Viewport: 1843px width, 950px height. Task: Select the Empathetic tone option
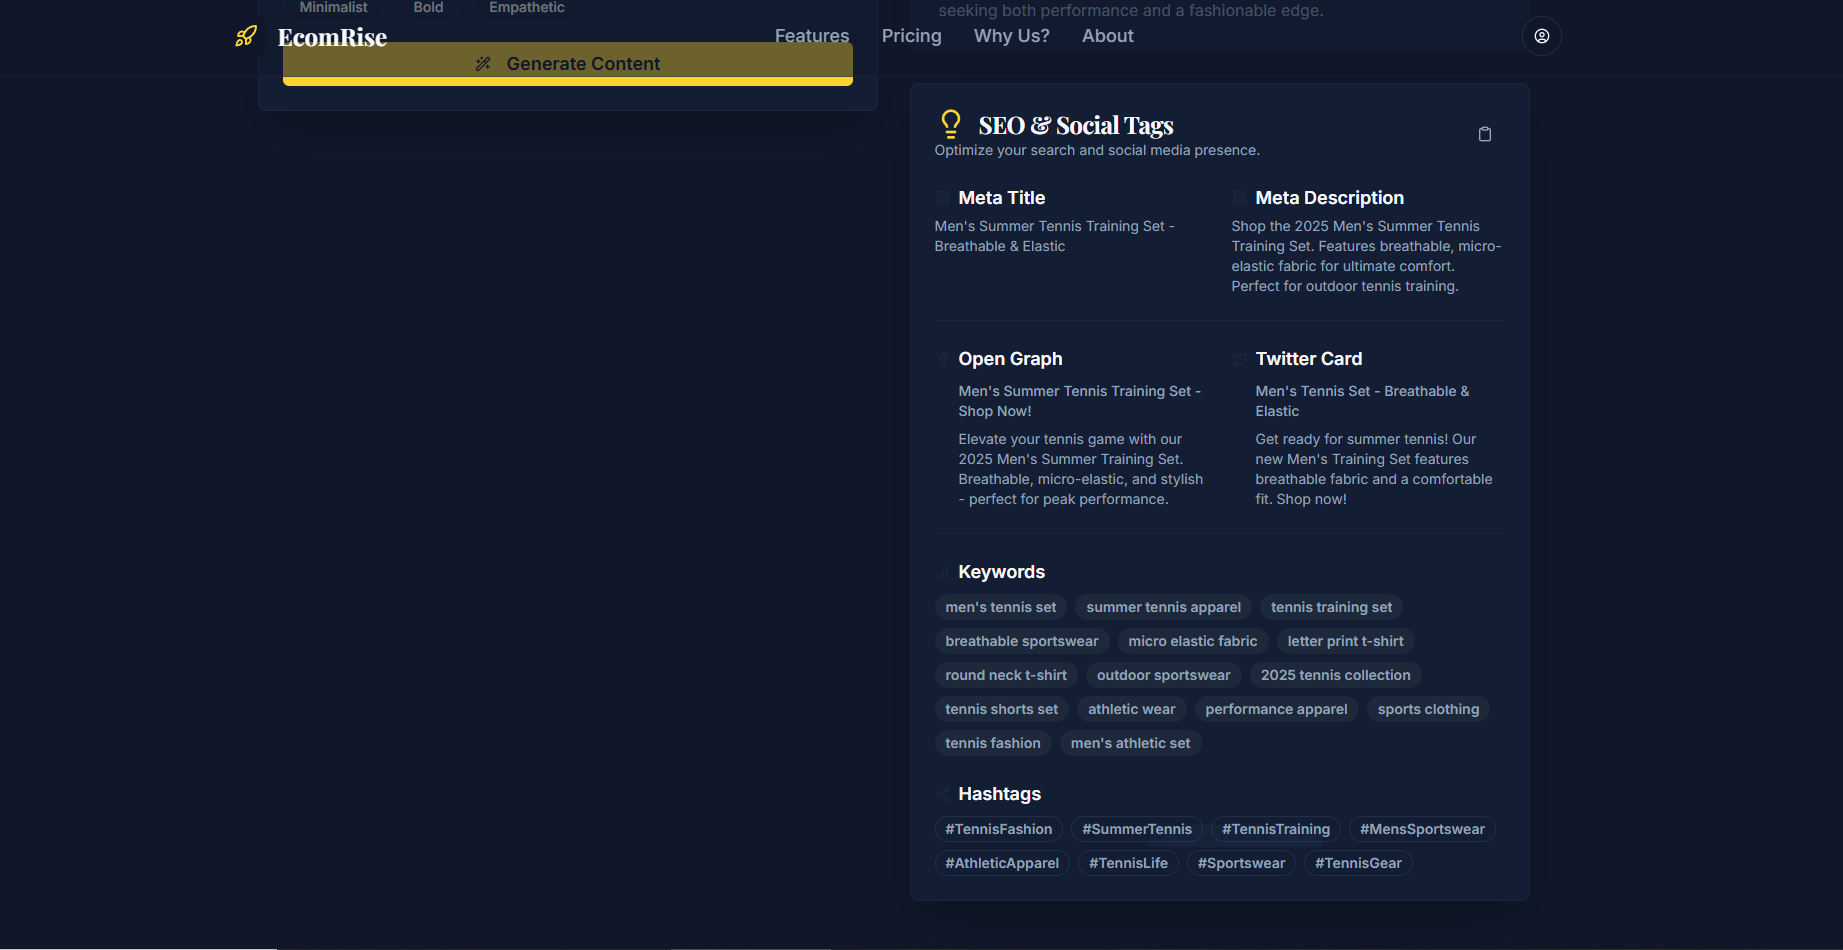pyautogui.click(x=526, y=8)
